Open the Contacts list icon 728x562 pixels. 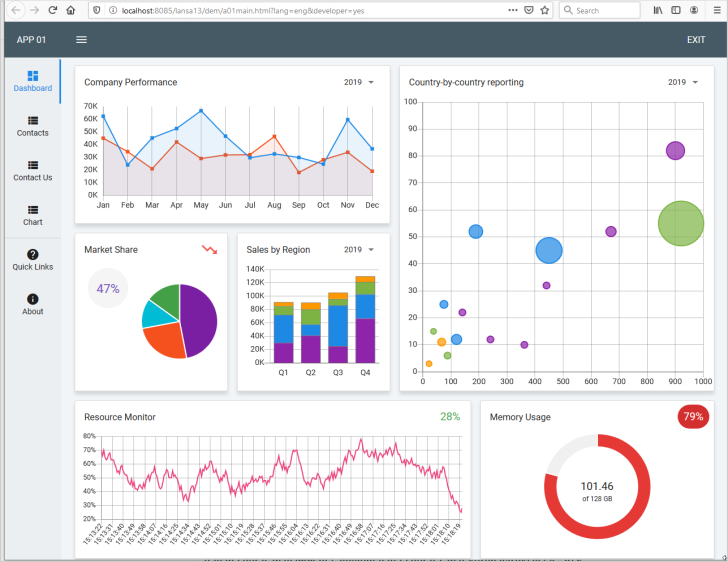point(33,120)
